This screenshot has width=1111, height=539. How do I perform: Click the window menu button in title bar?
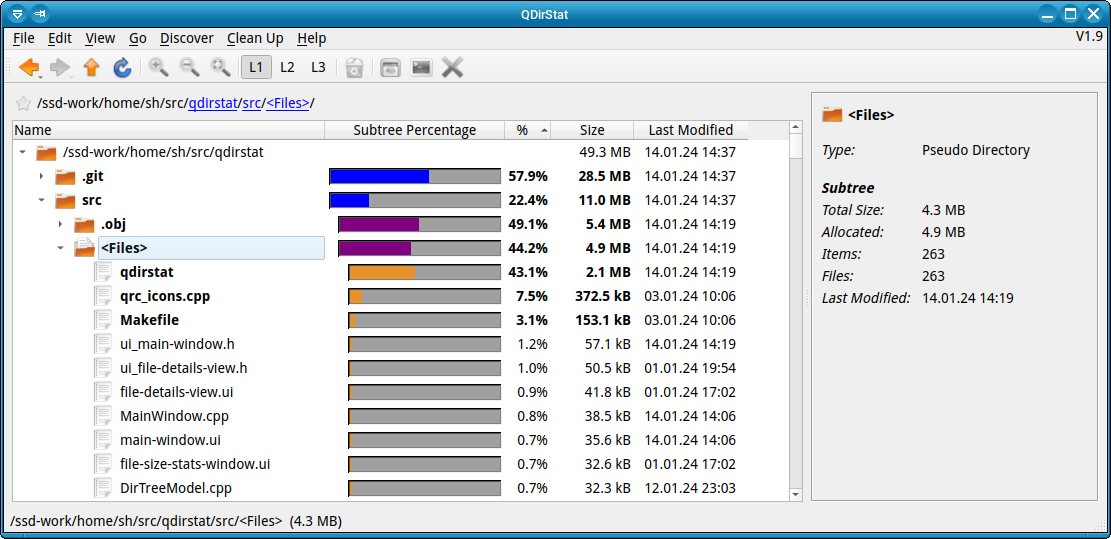click(x=18, y=13)
